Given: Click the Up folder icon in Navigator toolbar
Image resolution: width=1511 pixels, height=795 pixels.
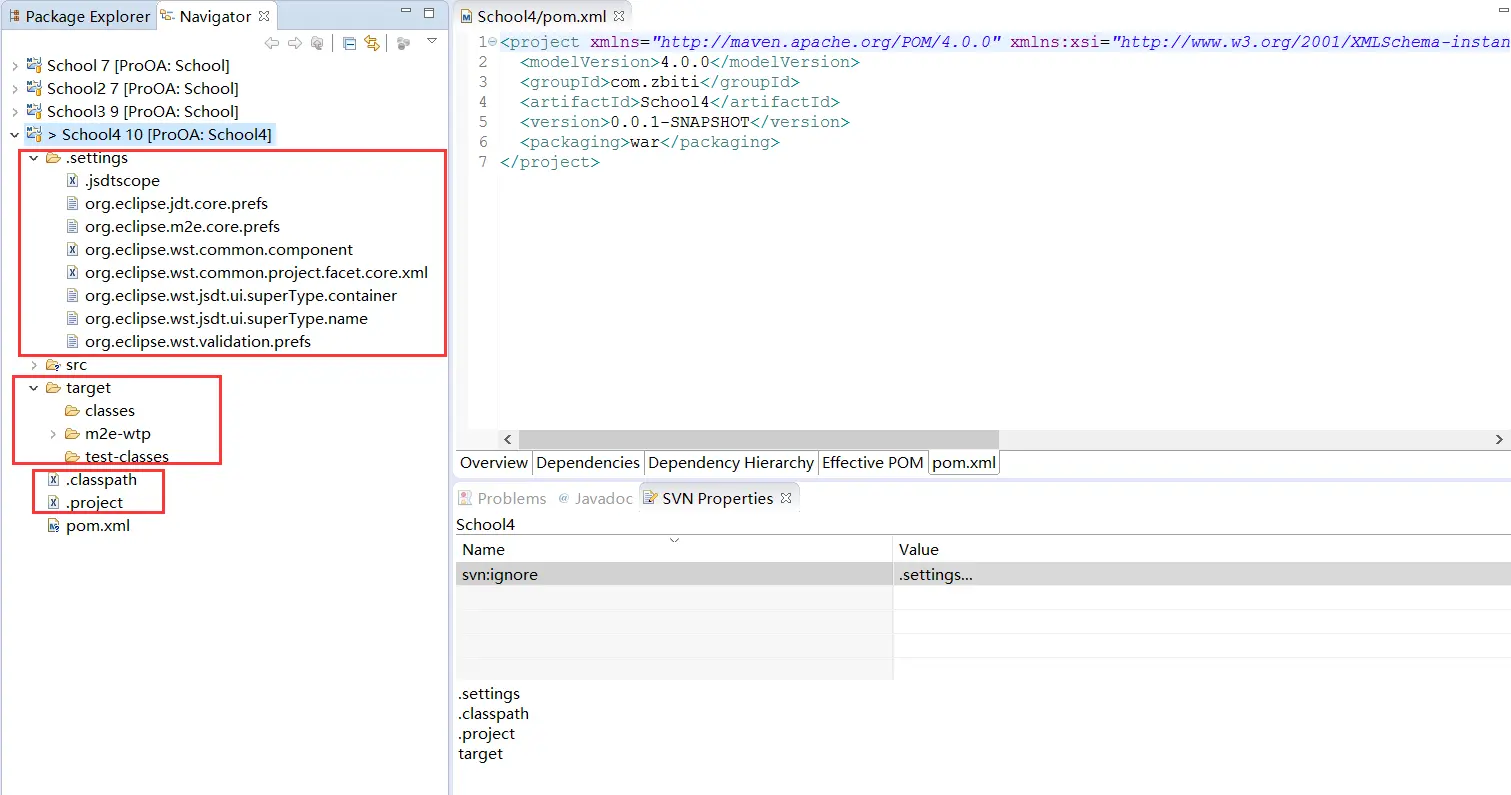Looking at the screenshot, I should point(318,43).
